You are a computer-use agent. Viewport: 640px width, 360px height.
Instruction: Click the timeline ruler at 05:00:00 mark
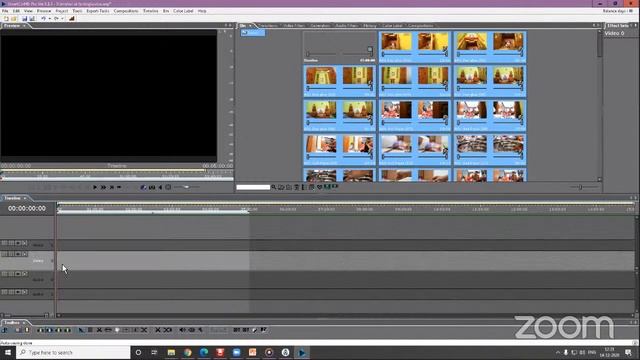[249, 209]
